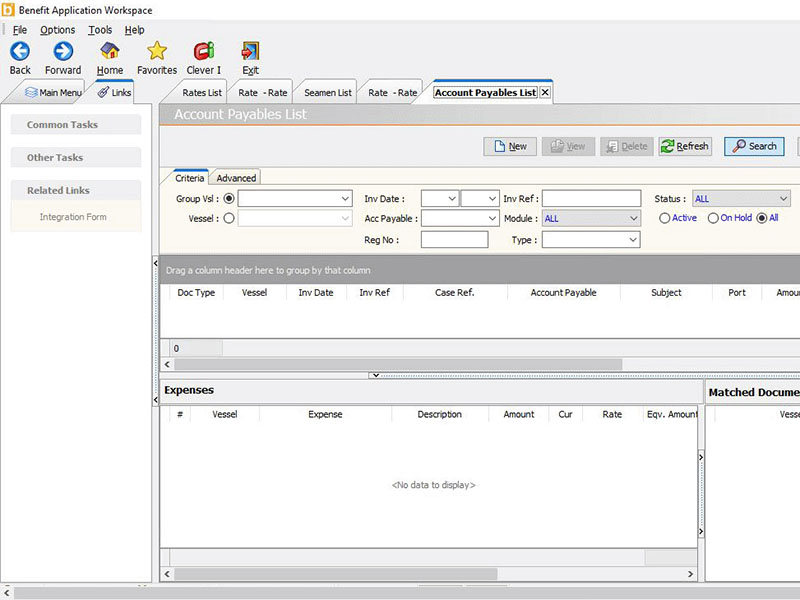Image resolution: width=800 pixels, height=600 pixels.
Task: Open Favorites star icon
Action: 157,51
